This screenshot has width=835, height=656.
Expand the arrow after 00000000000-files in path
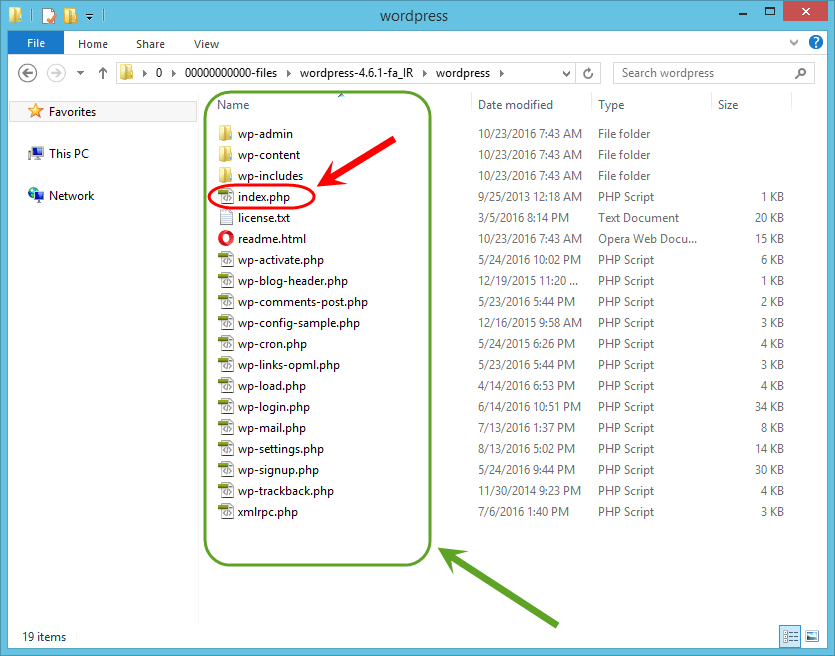pos(289,73)
